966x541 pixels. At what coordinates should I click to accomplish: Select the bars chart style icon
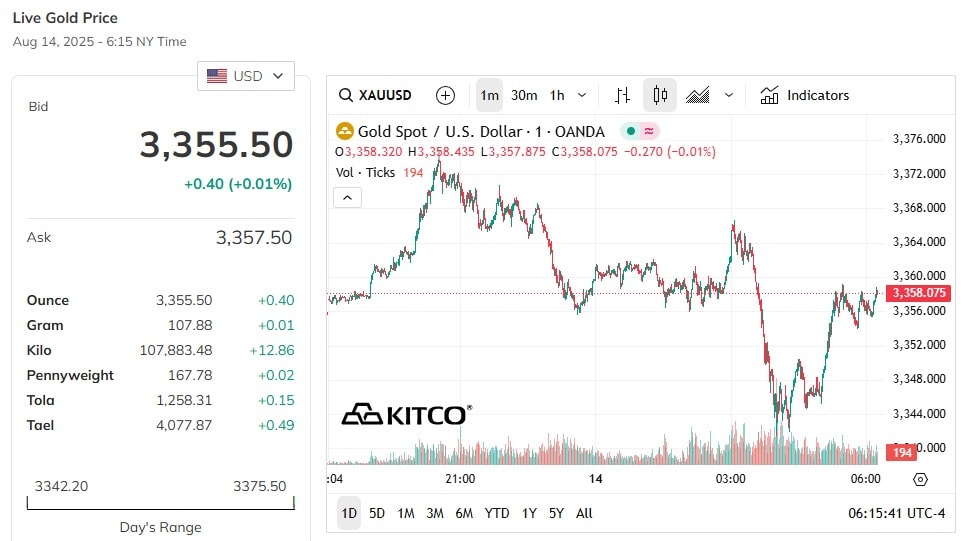[x=622, y=96]
